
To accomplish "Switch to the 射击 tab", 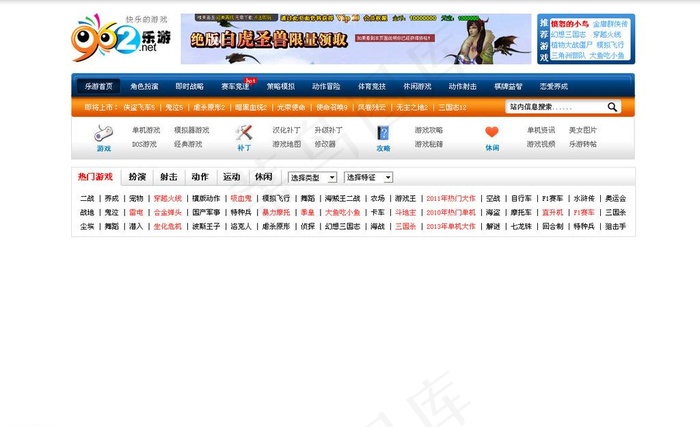I will 168,177.
